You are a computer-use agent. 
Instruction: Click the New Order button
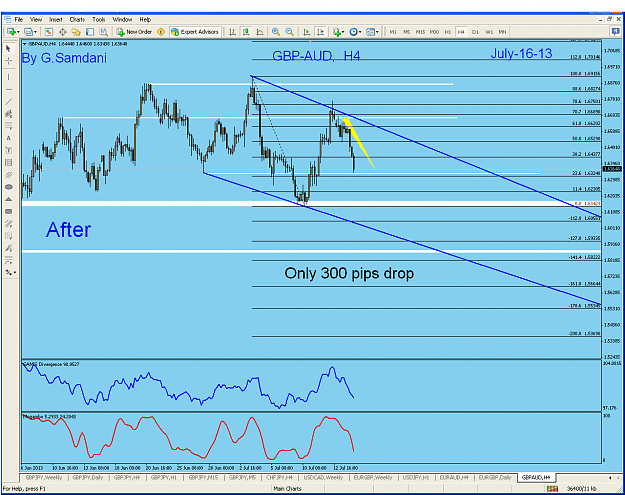tap(134, 32)
